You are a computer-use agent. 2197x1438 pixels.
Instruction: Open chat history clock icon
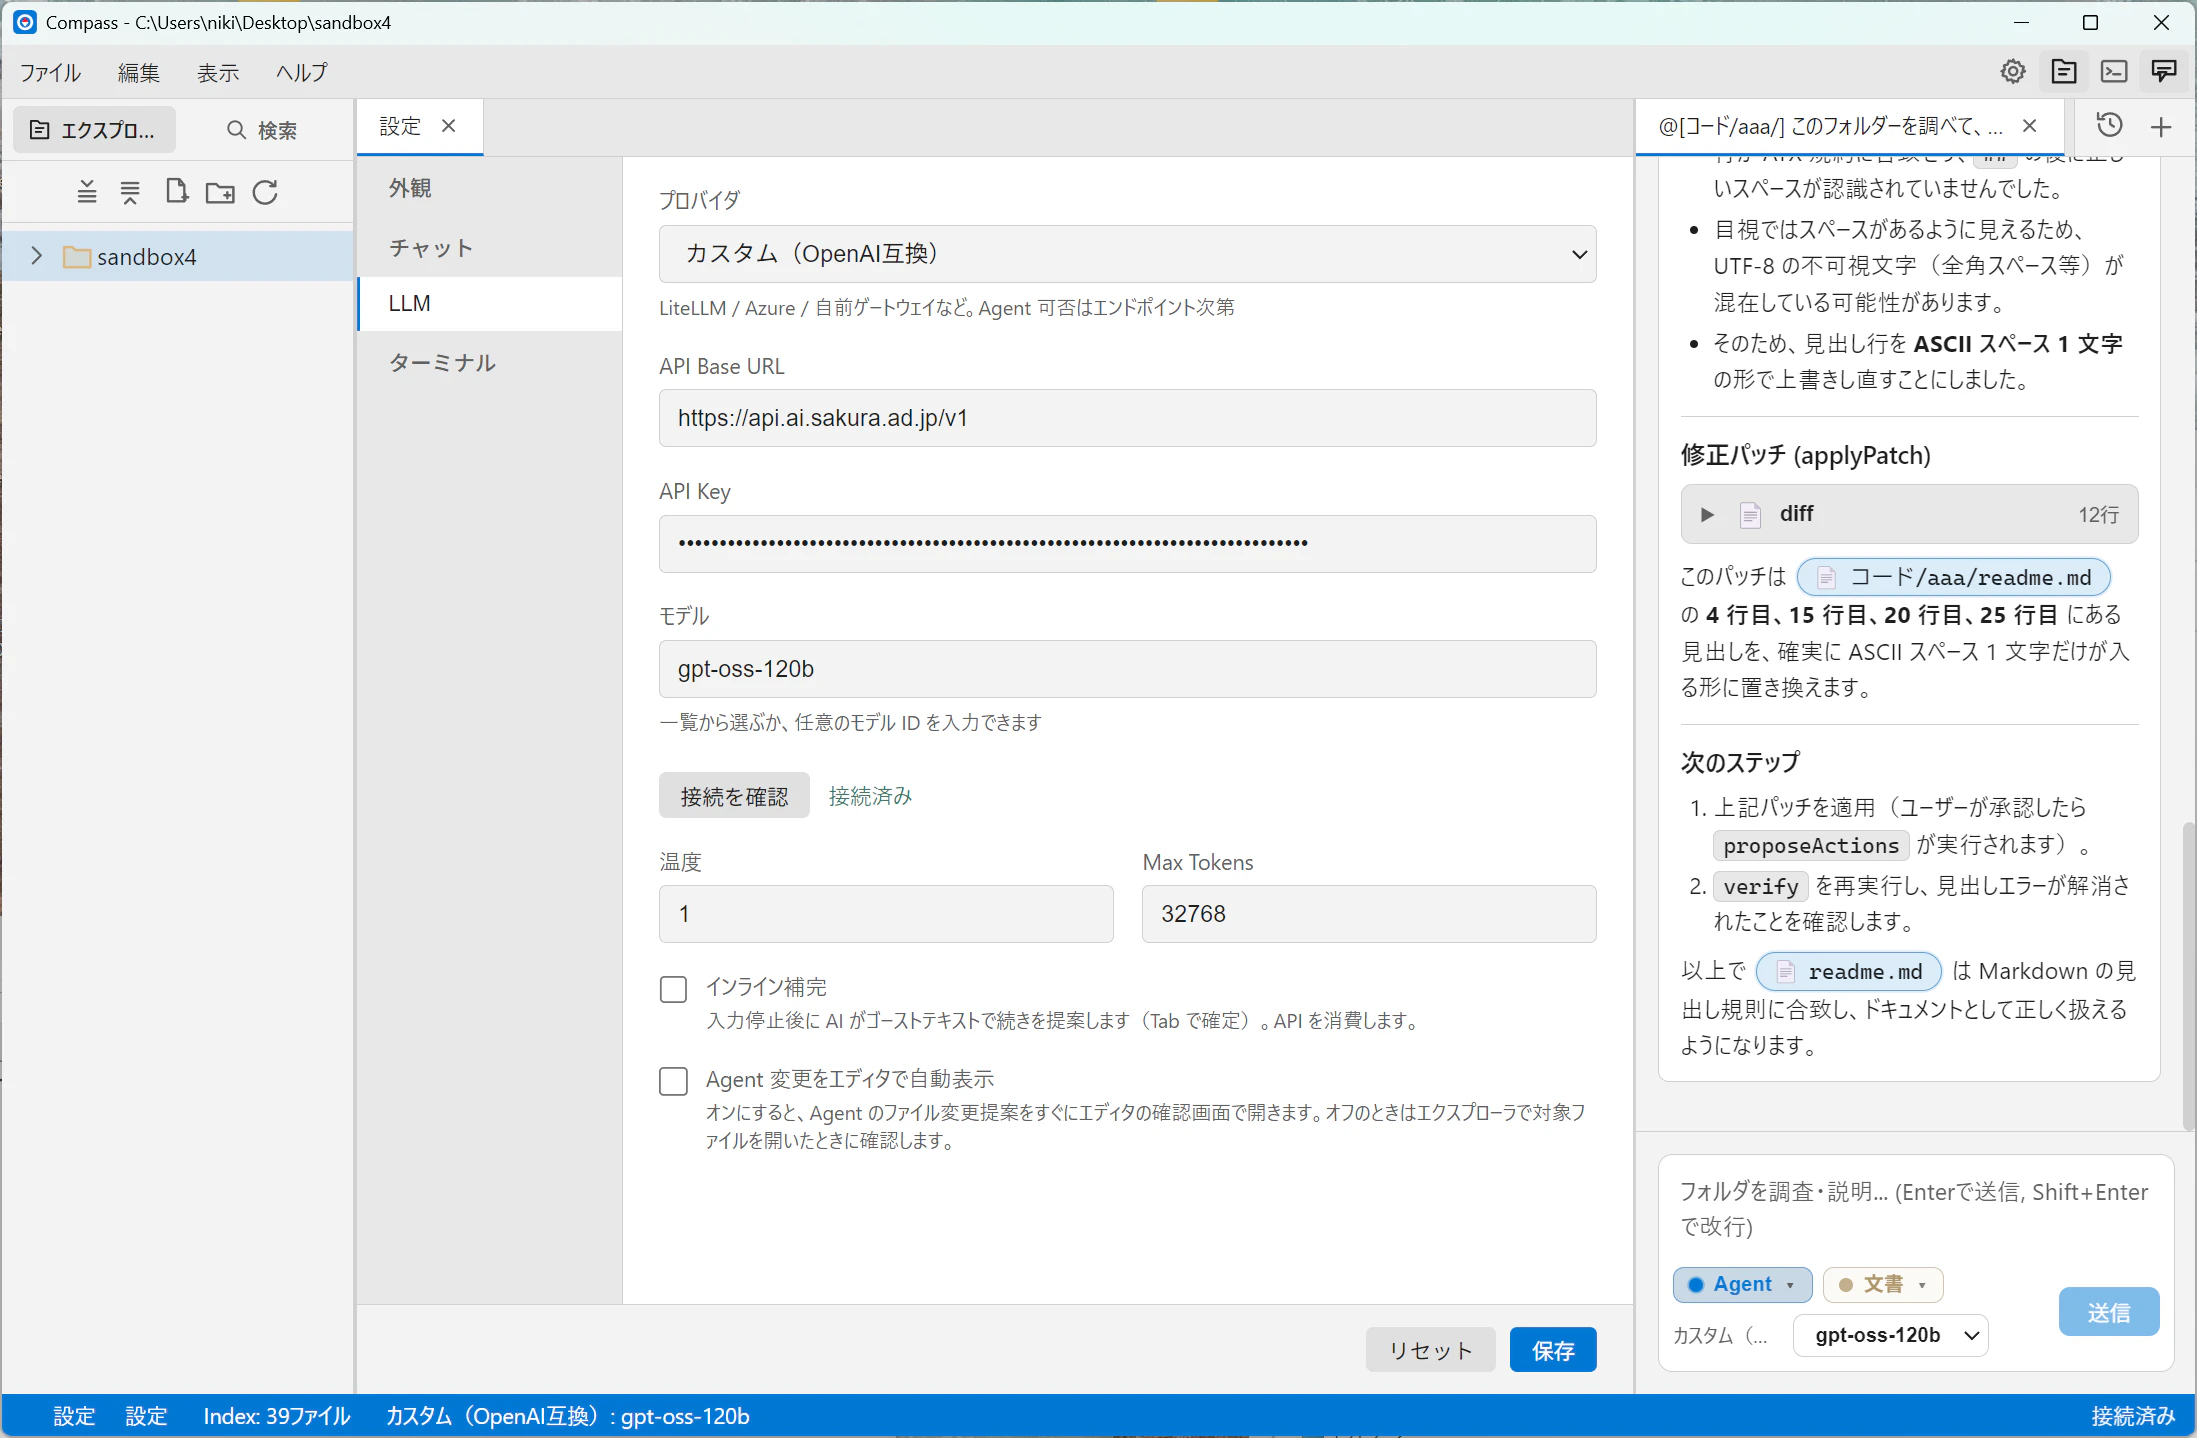point(2110,126)
